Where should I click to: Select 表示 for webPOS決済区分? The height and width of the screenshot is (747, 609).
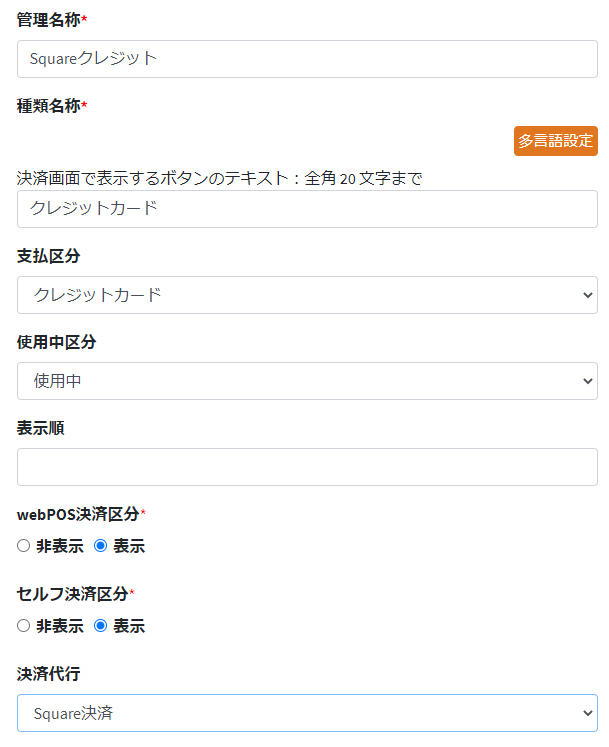pos(100,546)
